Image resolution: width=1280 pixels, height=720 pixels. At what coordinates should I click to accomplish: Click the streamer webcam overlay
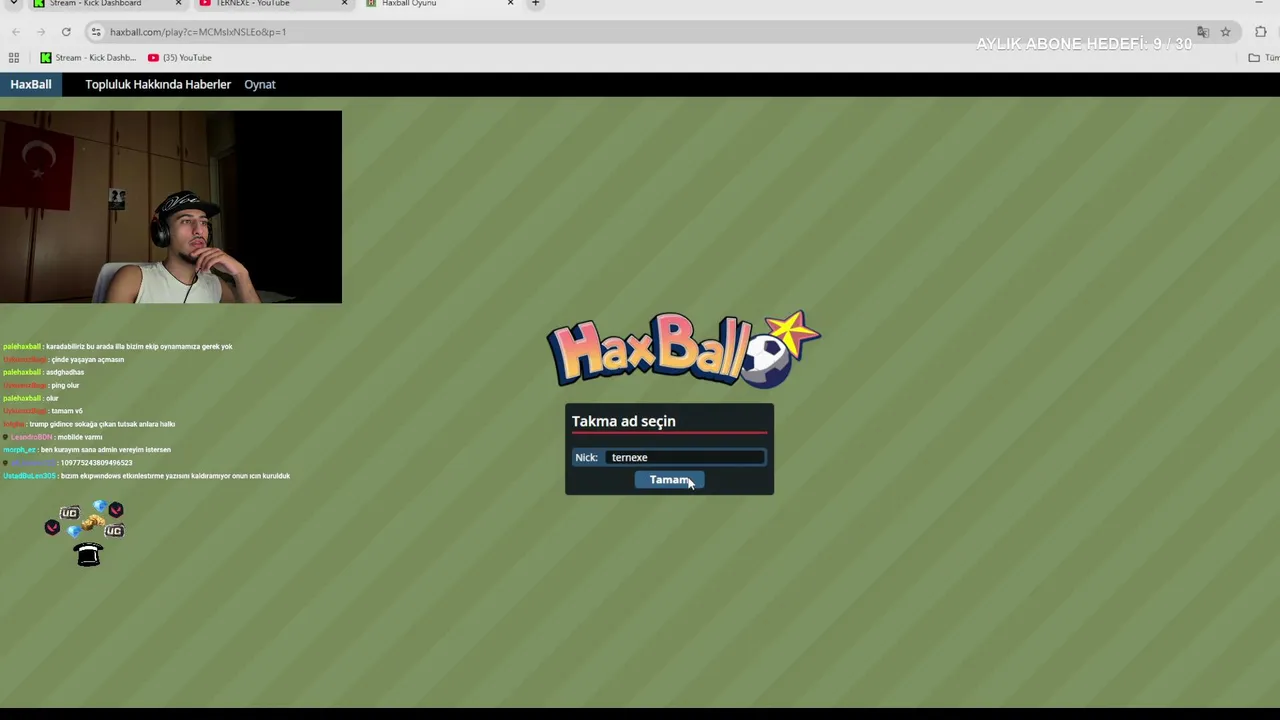[171, 207]
